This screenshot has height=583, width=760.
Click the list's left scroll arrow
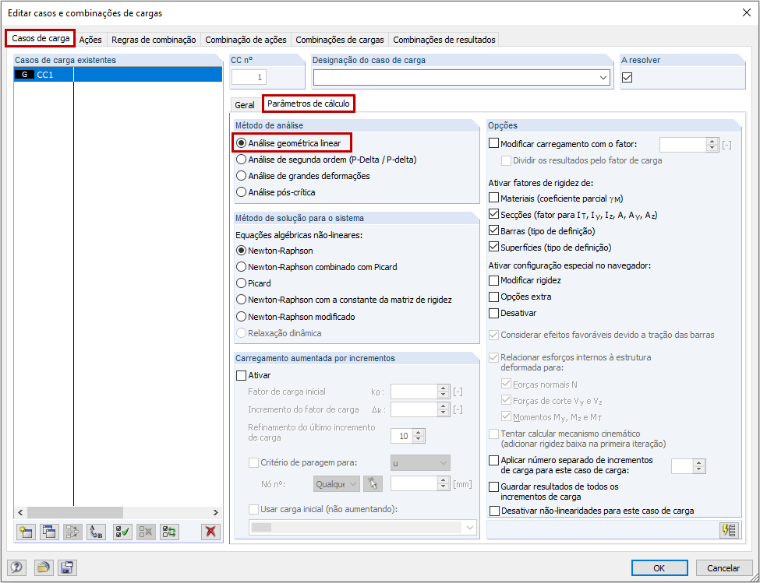pos(20,512)
